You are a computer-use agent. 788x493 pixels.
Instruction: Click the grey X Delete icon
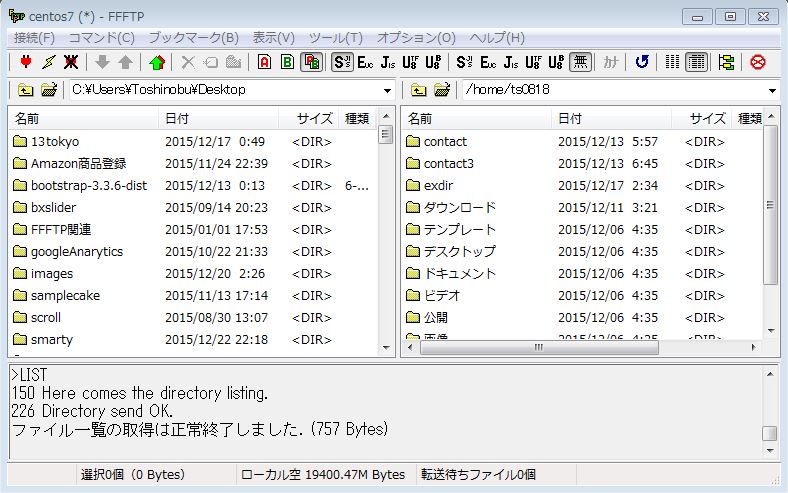(x=188, y=62)
